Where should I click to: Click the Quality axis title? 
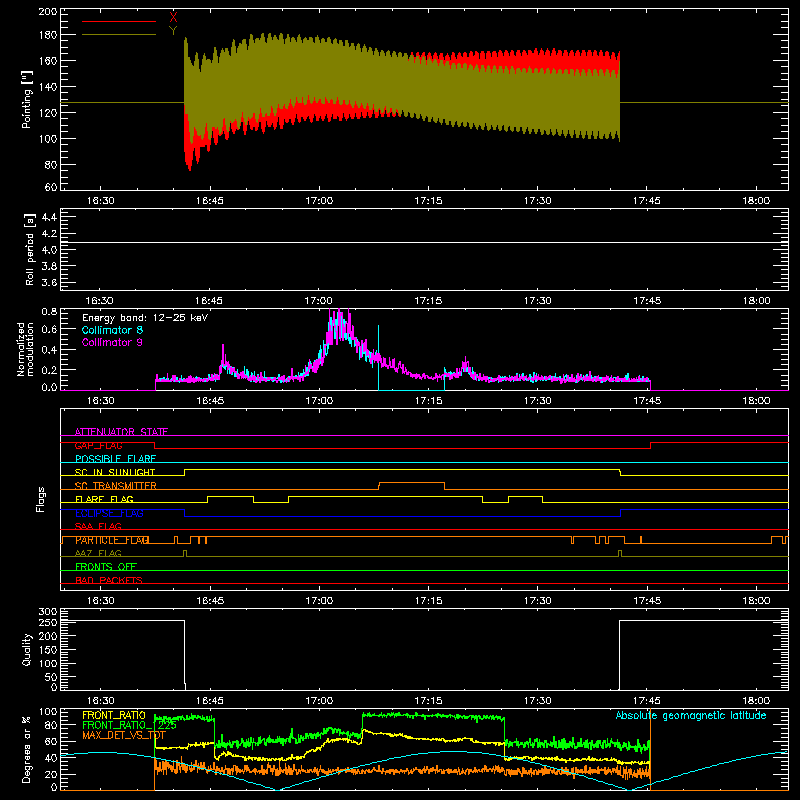pos(27,649)
